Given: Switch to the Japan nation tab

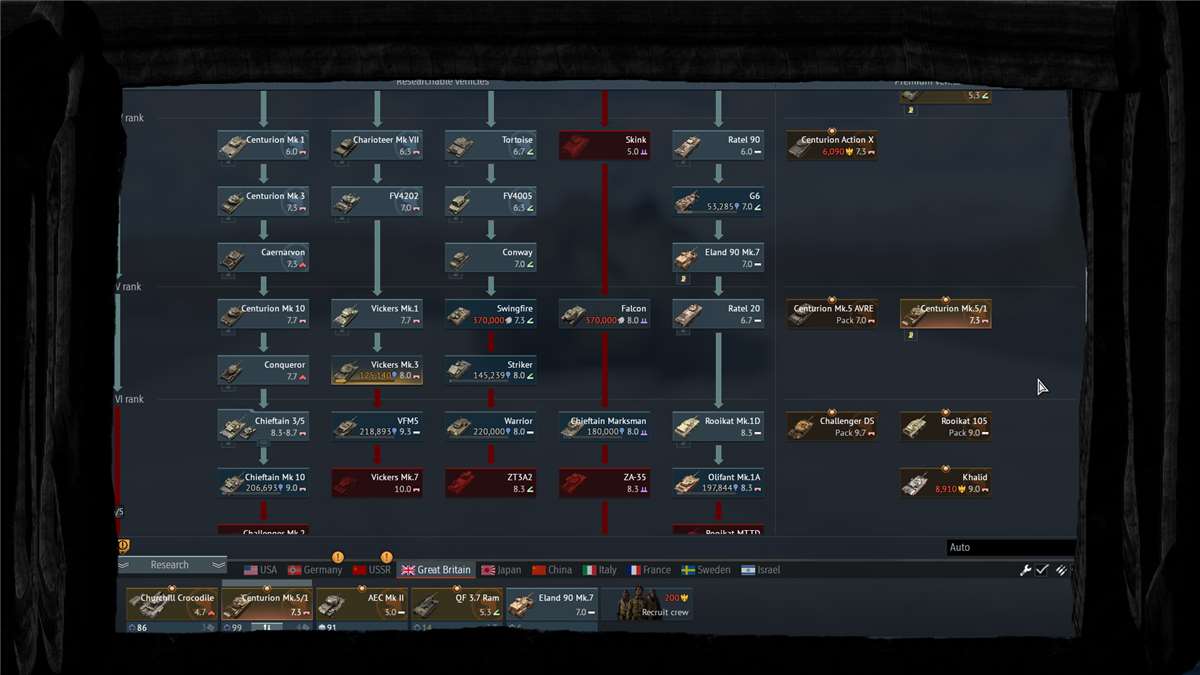Looking at the screenshot, I should [502, 570].
